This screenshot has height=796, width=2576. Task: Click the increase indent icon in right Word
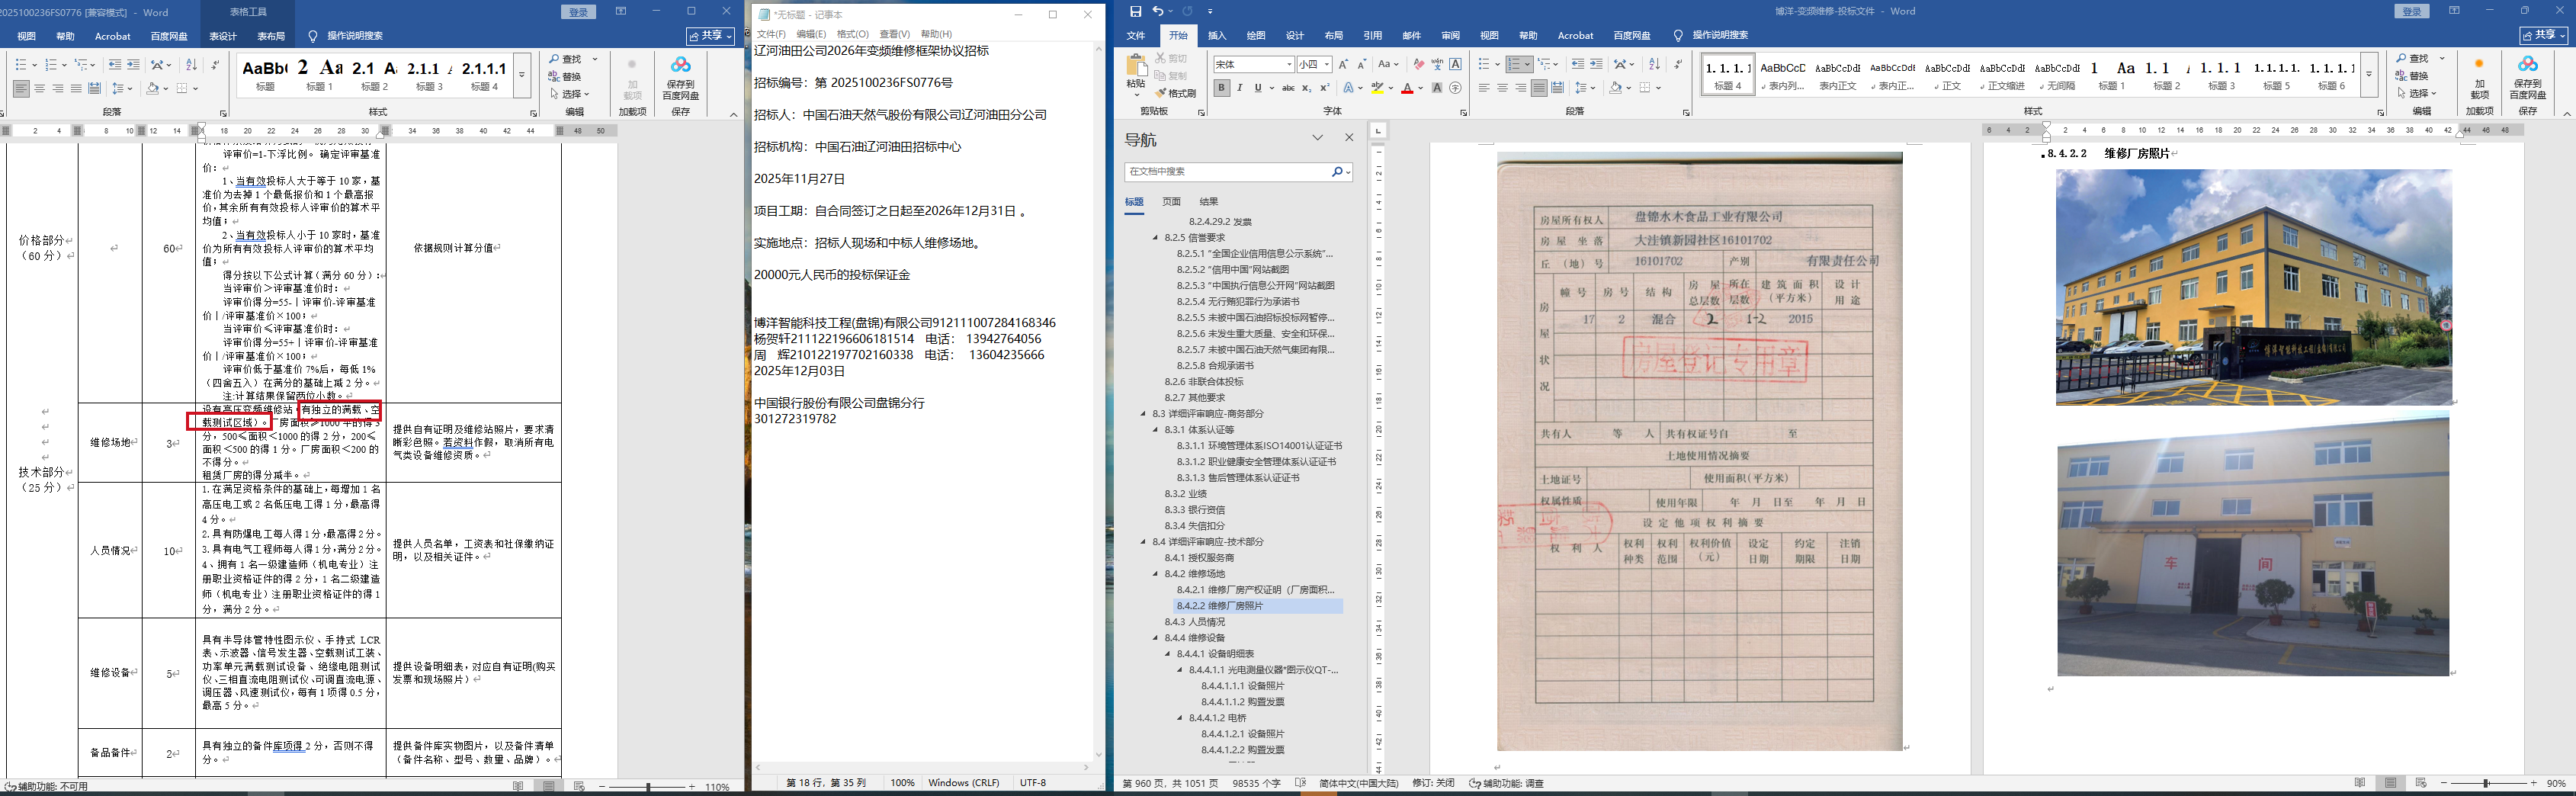click(x=1596, y=64)
